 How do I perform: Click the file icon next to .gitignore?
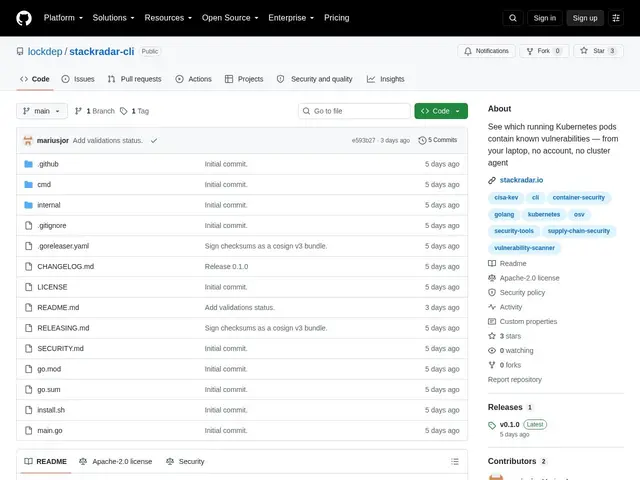(28, 225)
